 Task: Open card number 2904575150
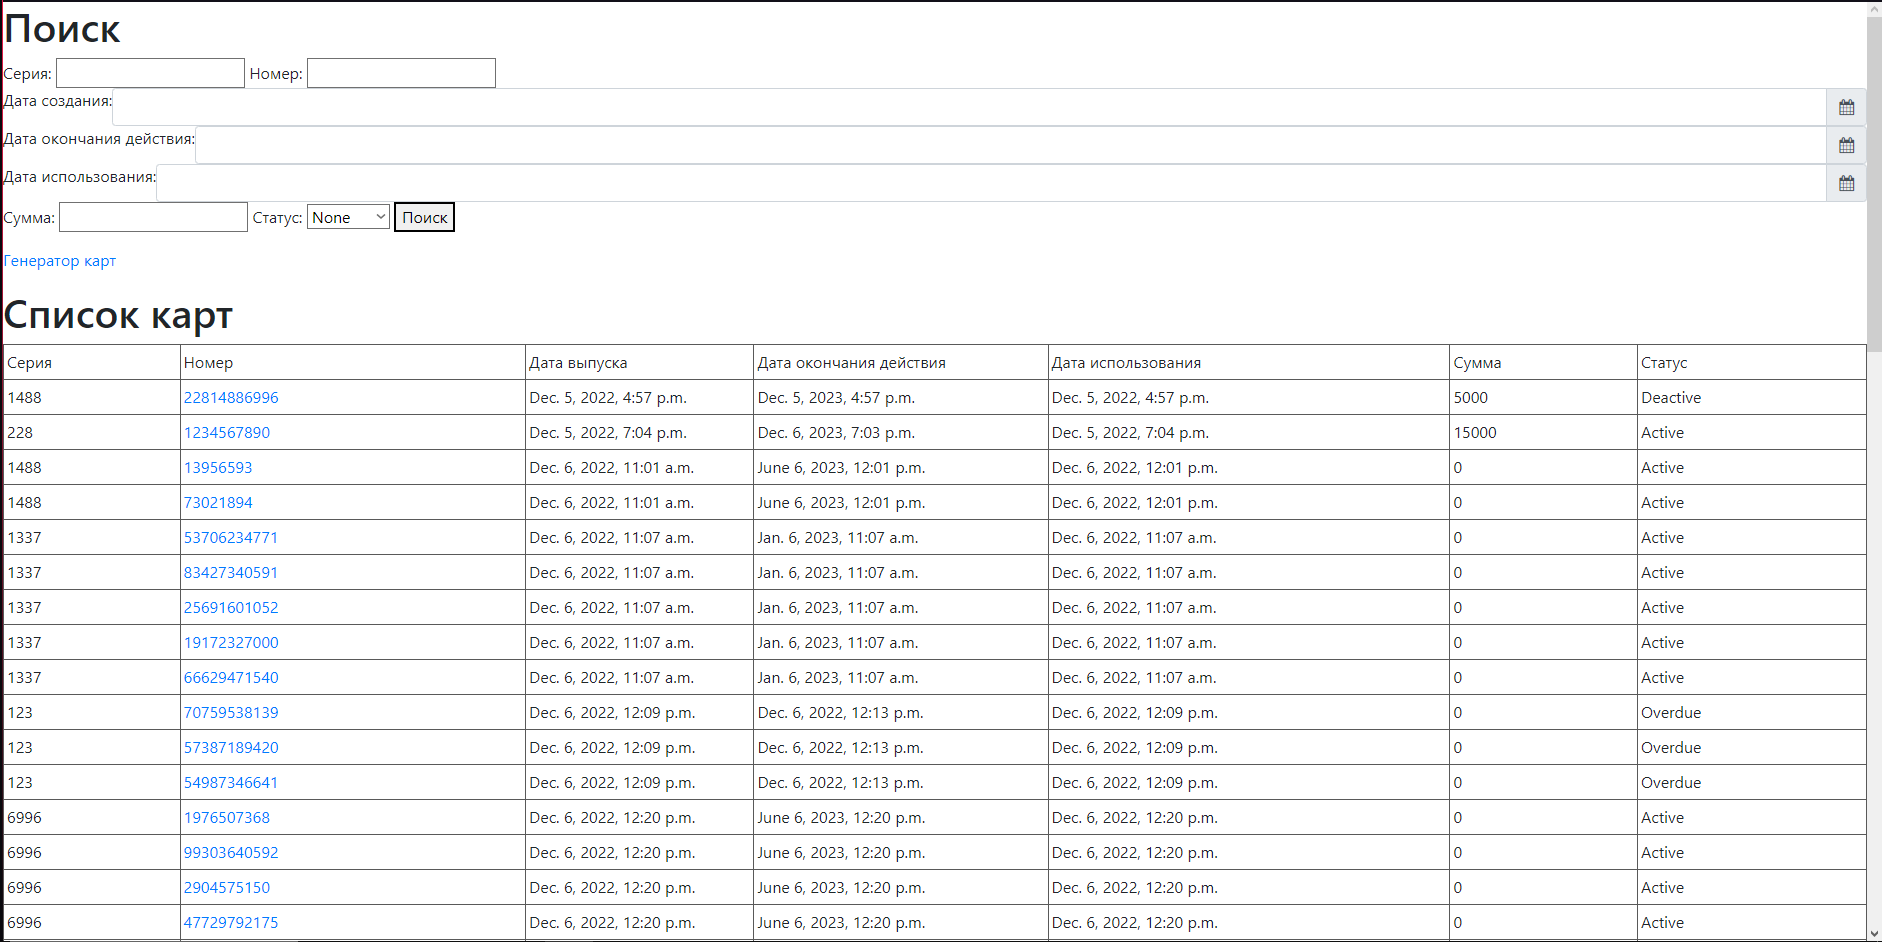227,888
